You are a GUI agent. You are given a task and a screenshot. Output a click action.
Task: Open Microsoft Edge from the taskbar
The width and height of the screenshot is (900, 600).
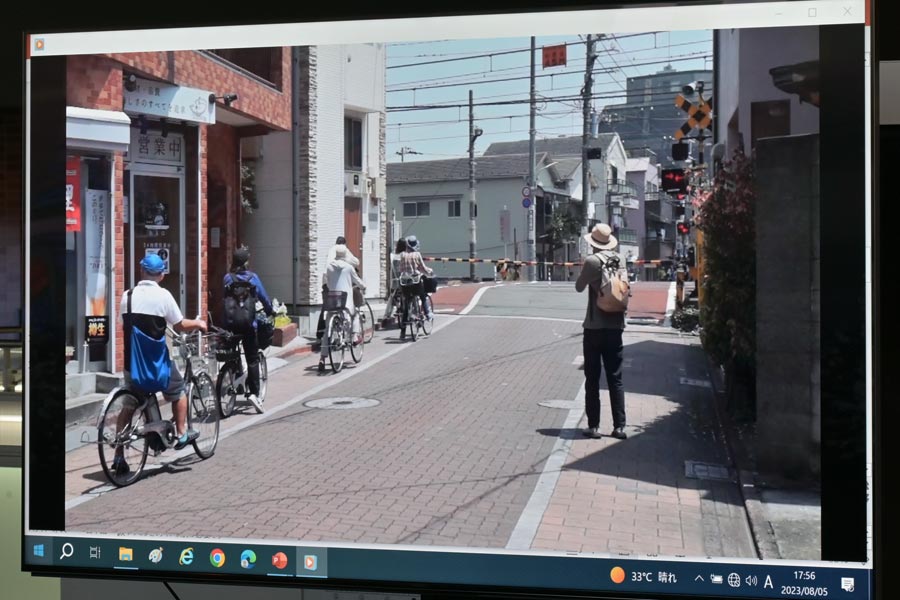[x=248, y=559]
